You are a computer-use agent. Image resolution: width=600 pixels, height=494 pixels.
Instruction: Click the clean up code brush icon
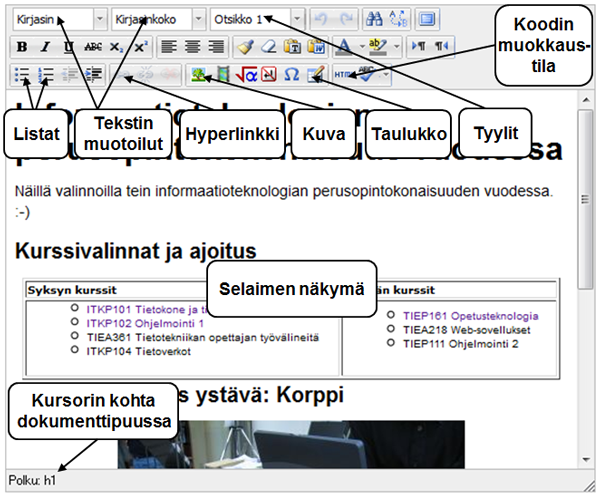click(x=245, y=47)
